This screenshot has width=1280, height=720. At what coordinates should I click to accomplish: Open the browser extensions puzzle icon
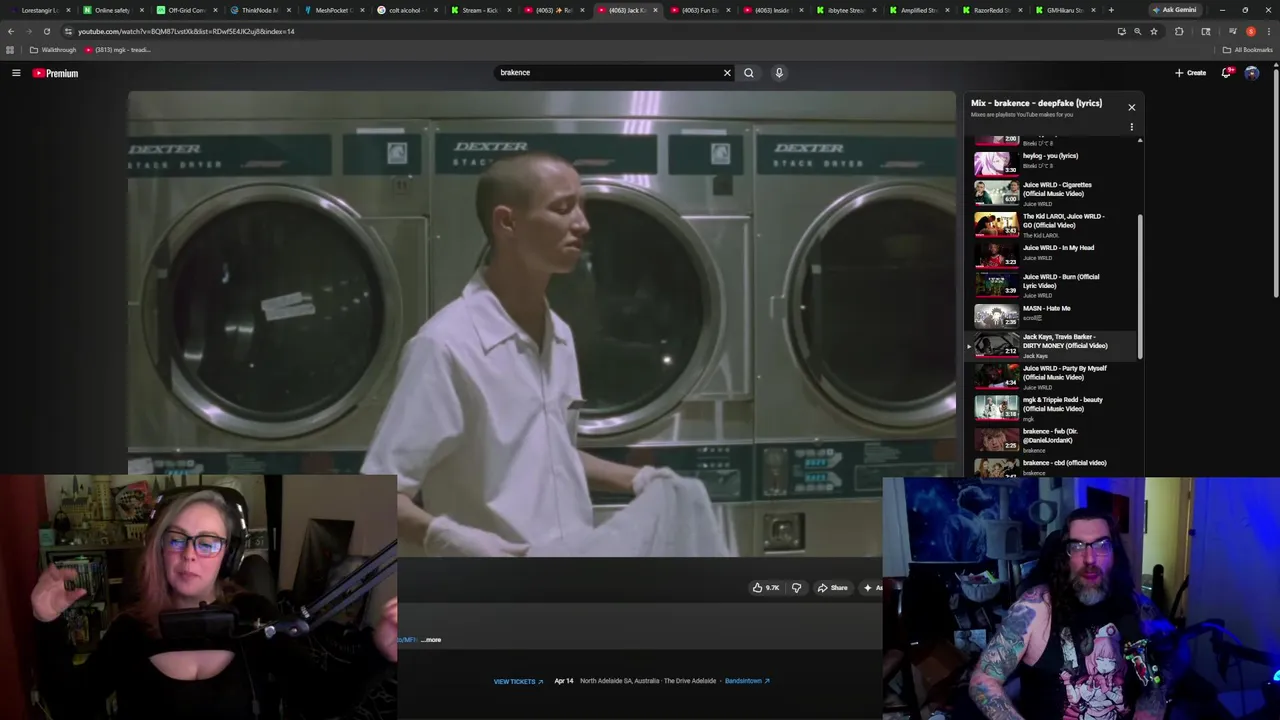tap(1179, 31)
